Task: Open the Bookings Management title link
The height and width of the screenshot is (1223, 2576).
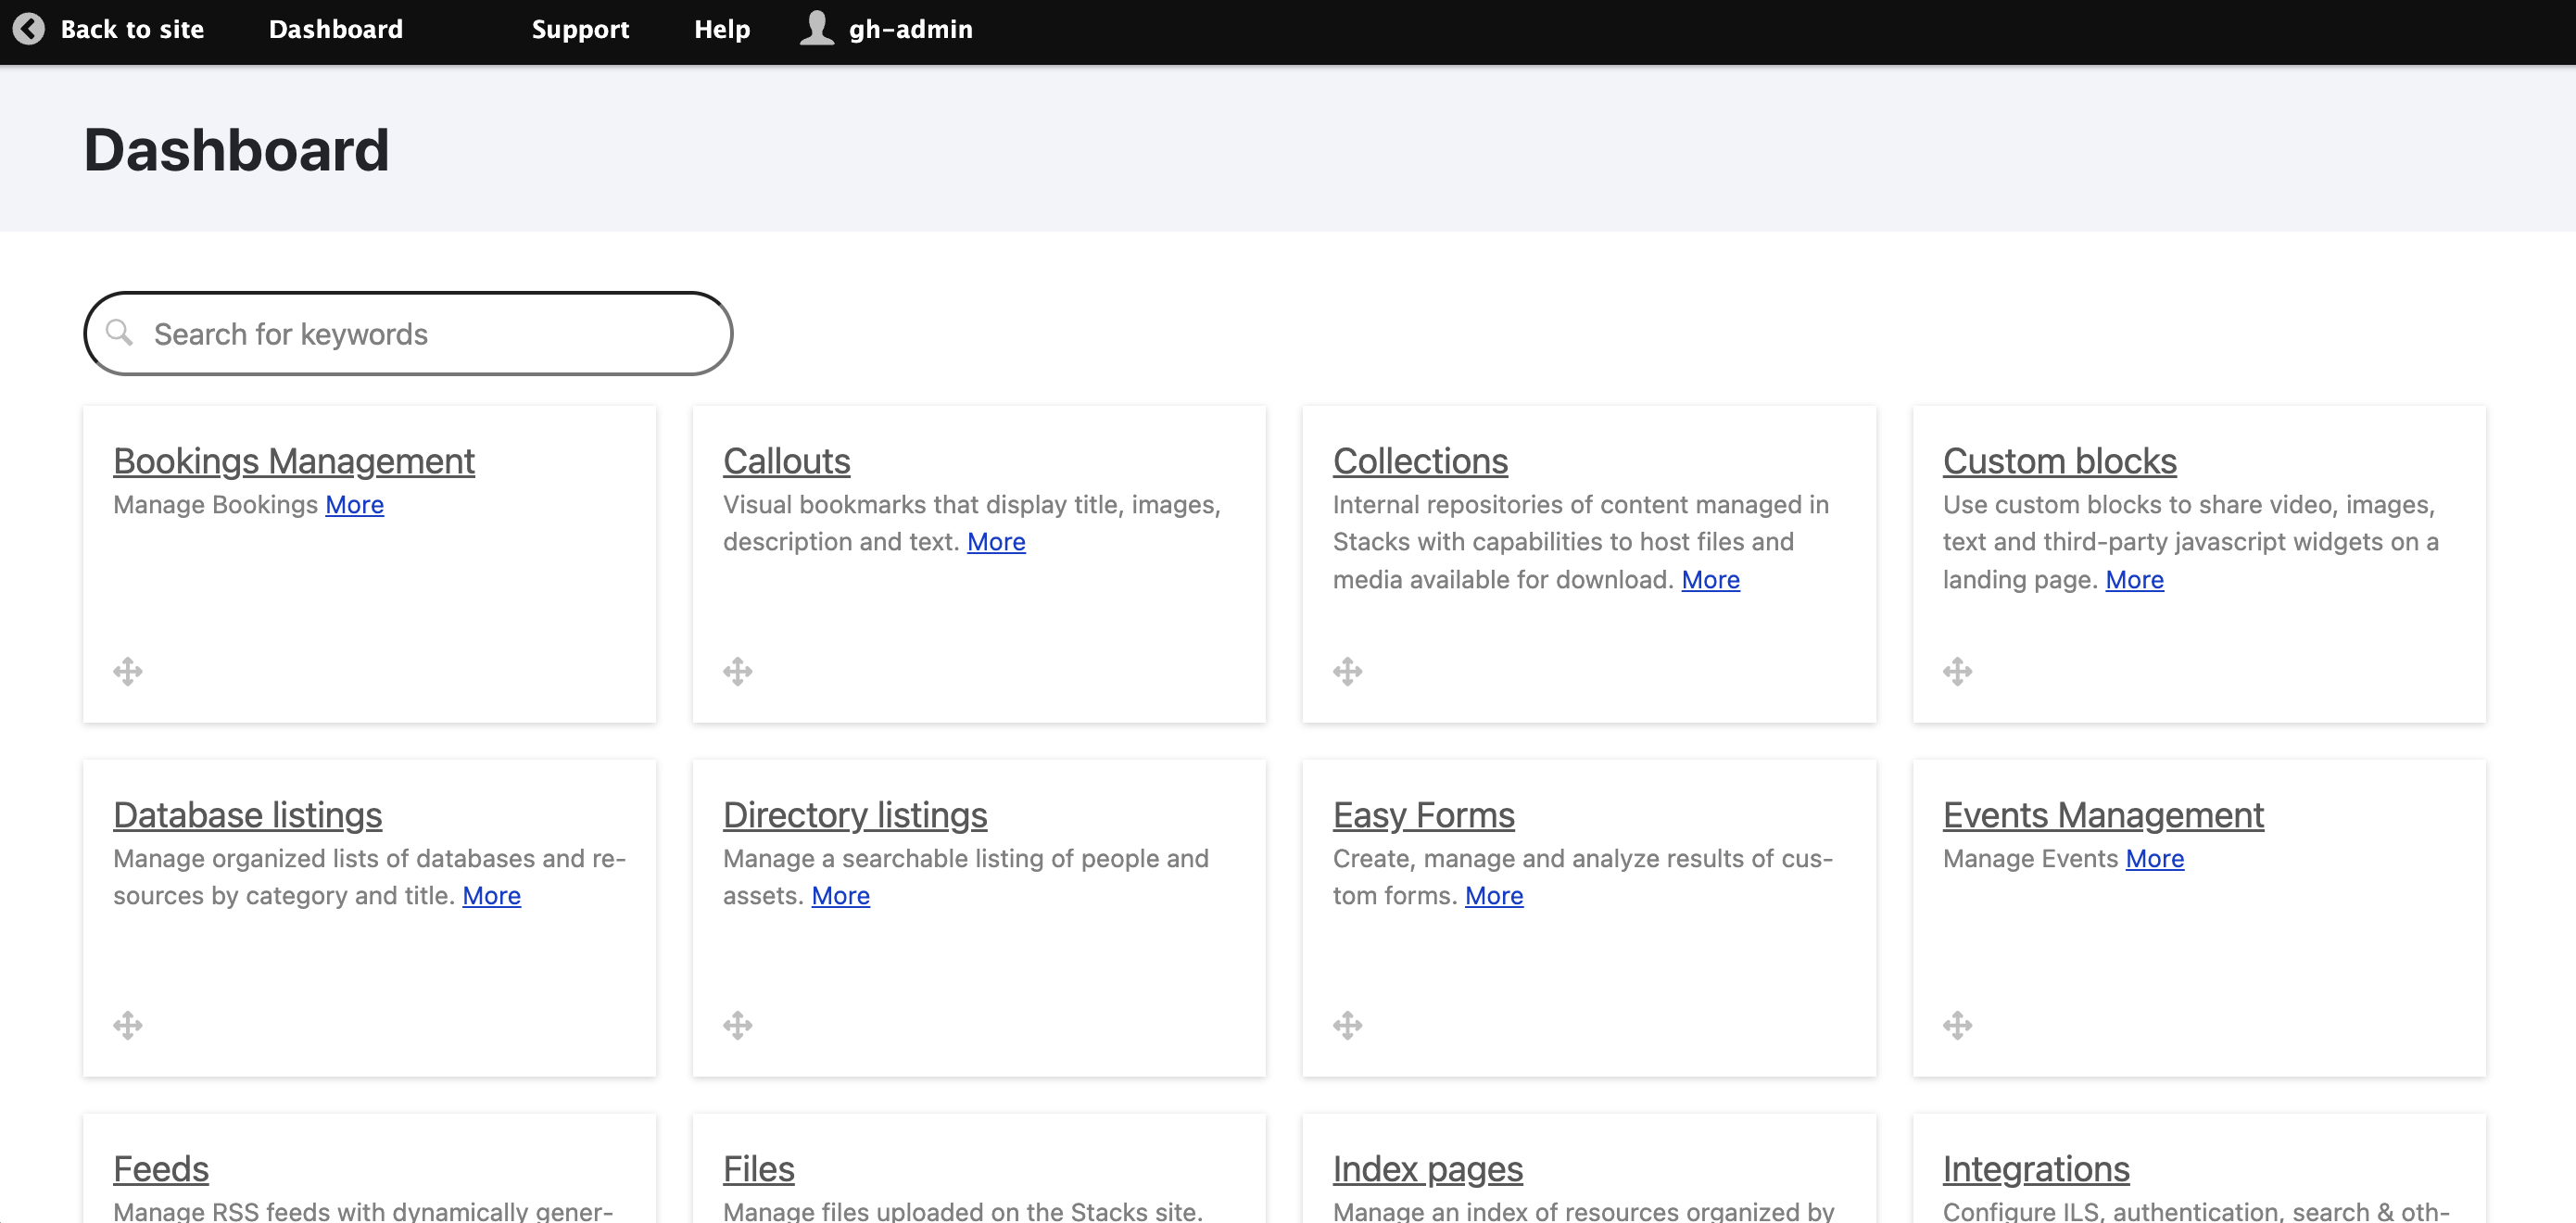Action: coord(293,461)
